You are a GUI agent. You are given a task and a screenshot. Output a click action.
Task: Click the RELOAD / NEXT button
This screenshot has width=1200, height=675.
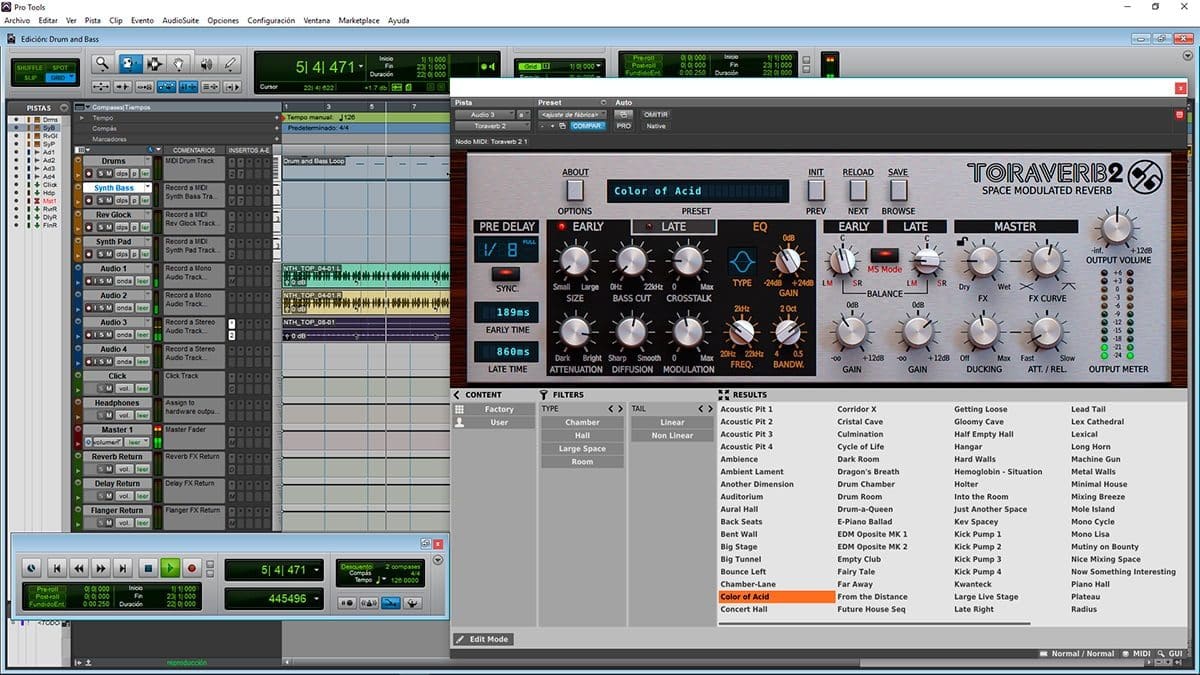click(857, 189)
